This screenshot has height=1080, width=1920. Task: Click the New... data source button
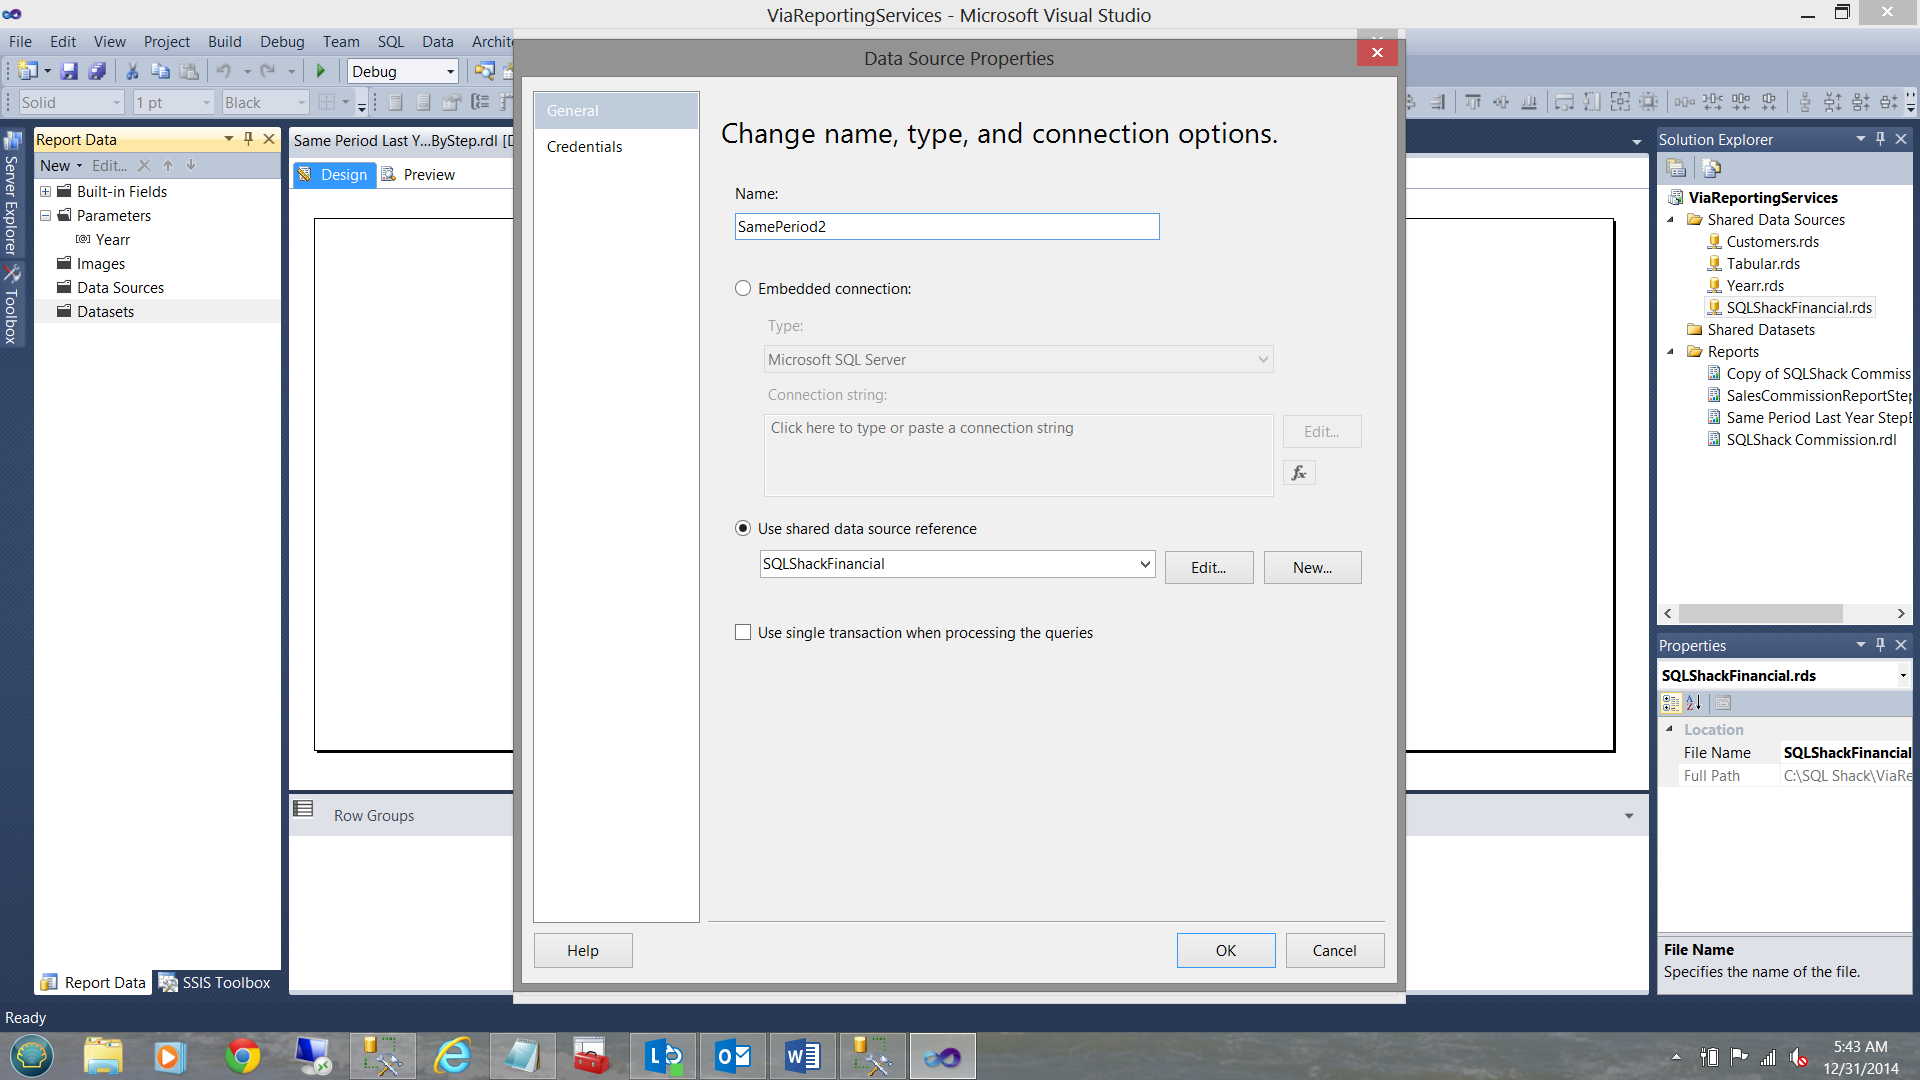(x=1312, y=568)
